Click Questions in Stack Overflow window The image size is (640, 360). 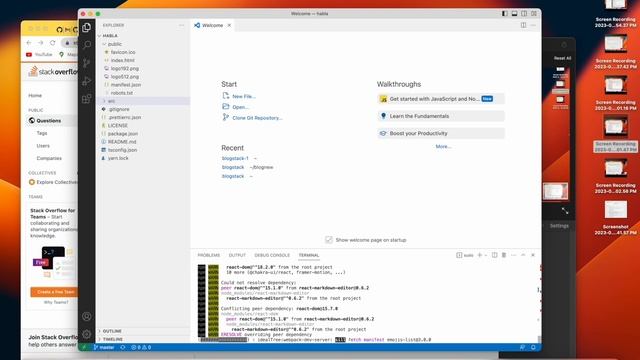coord(49,121)
